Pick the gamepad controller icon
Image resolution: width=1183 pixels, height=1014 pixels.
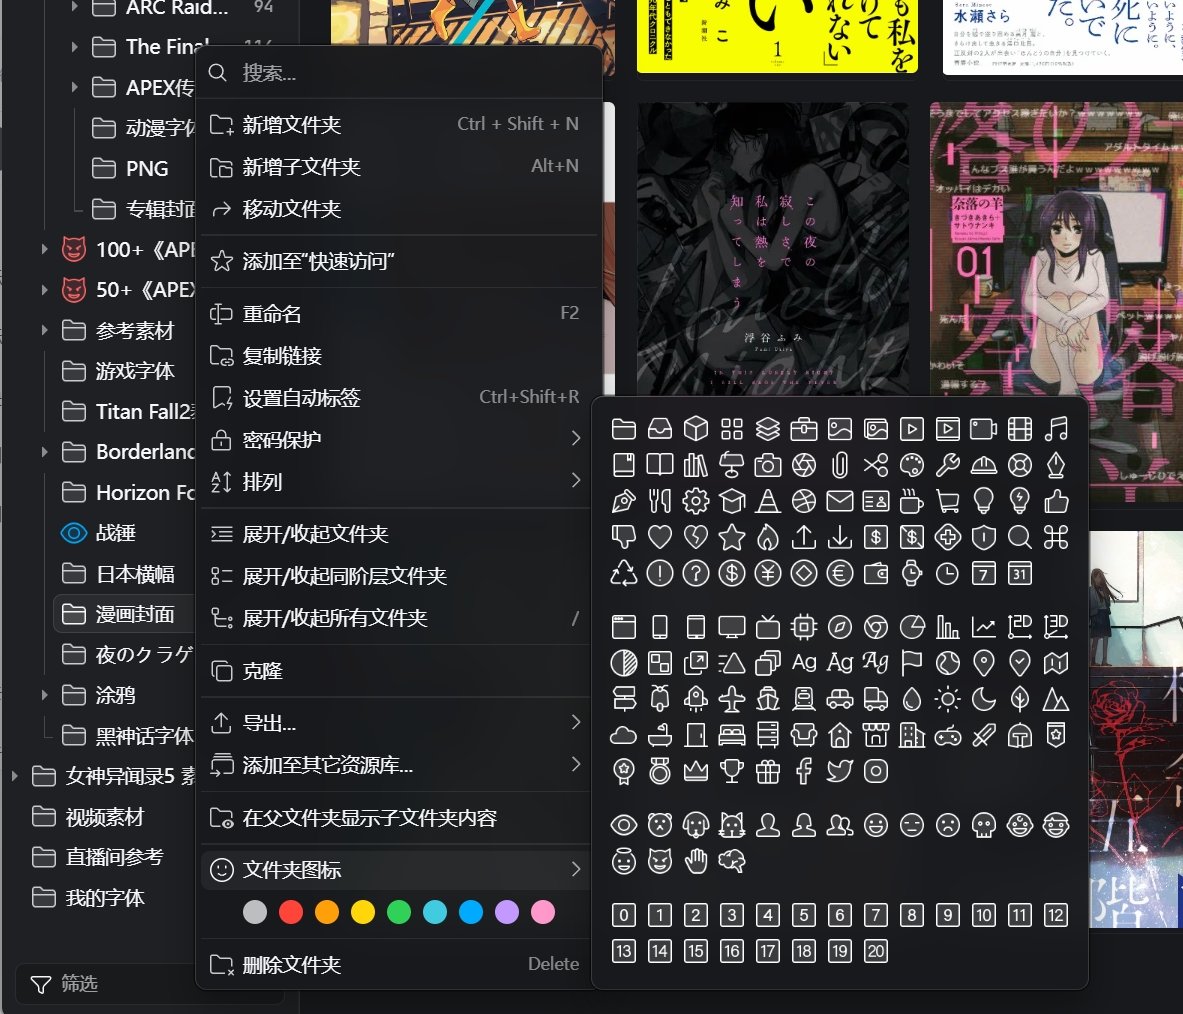coord(948,735)
